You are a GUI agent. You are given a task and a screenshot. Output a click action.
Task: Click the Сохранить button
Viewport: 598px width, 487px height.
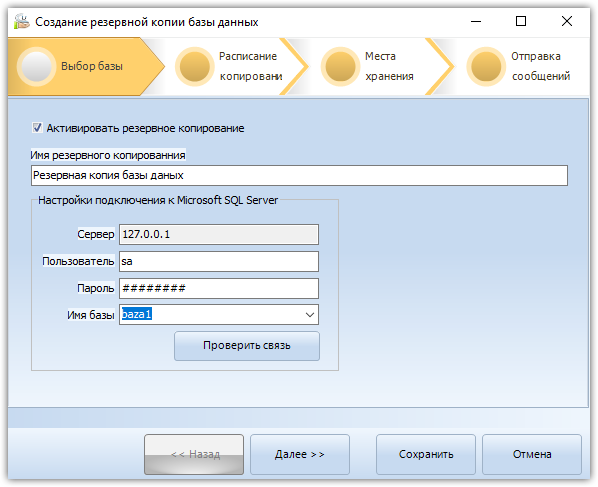426,454
